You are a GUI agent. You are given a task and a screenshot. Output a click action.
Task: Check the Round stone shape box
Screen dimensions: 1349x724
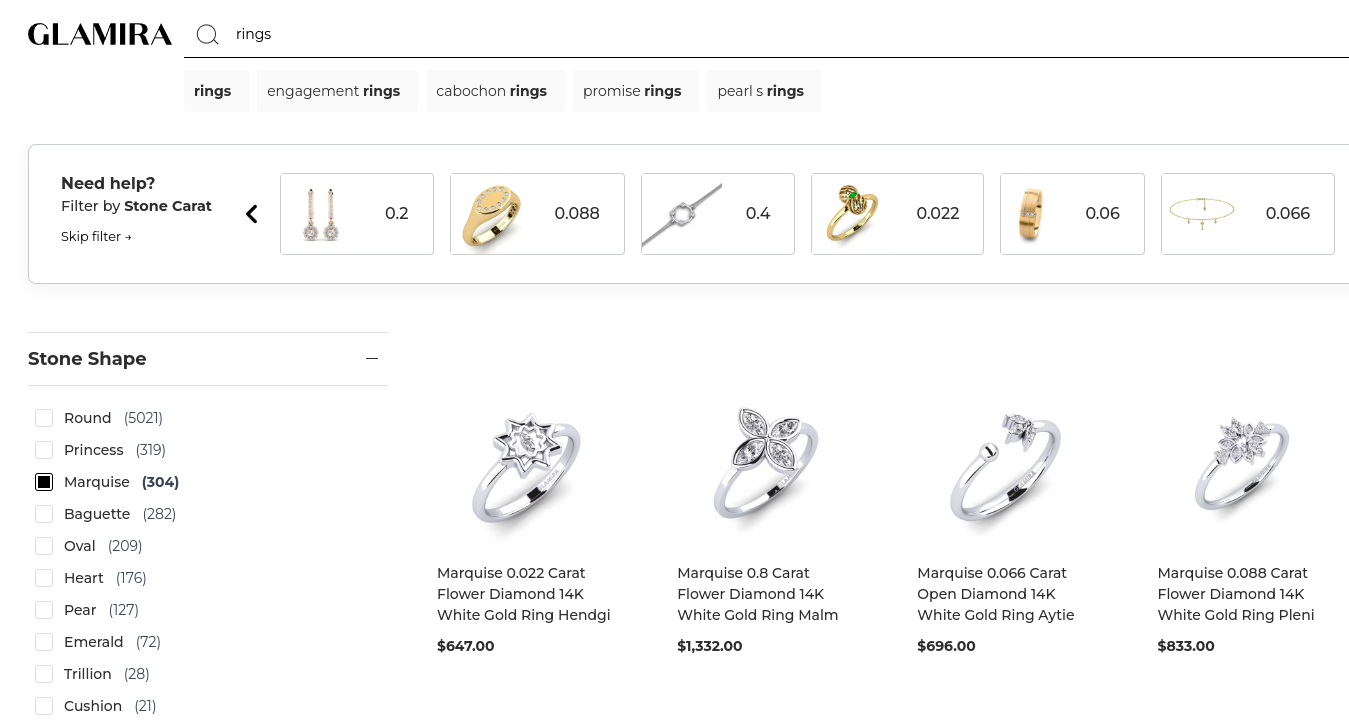tap(44, 418)
